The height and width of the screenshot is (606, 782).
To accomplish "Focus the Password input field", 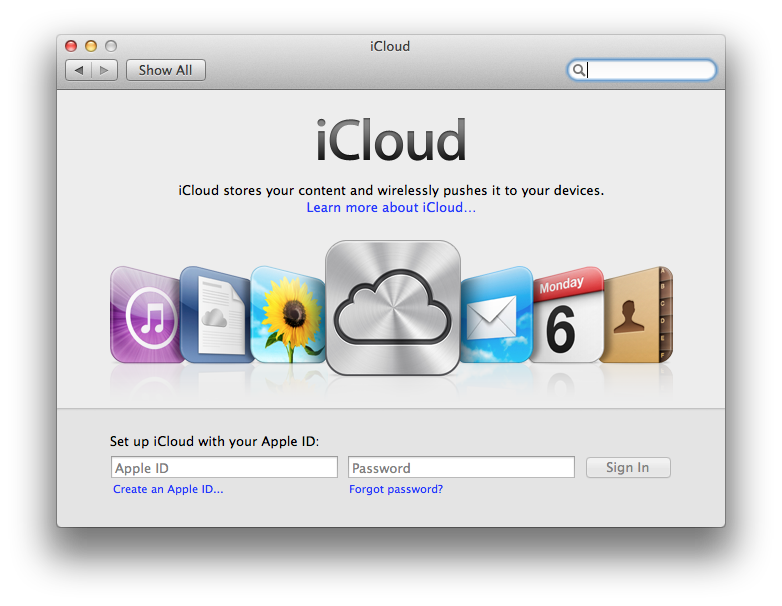I will coord(461,467).
